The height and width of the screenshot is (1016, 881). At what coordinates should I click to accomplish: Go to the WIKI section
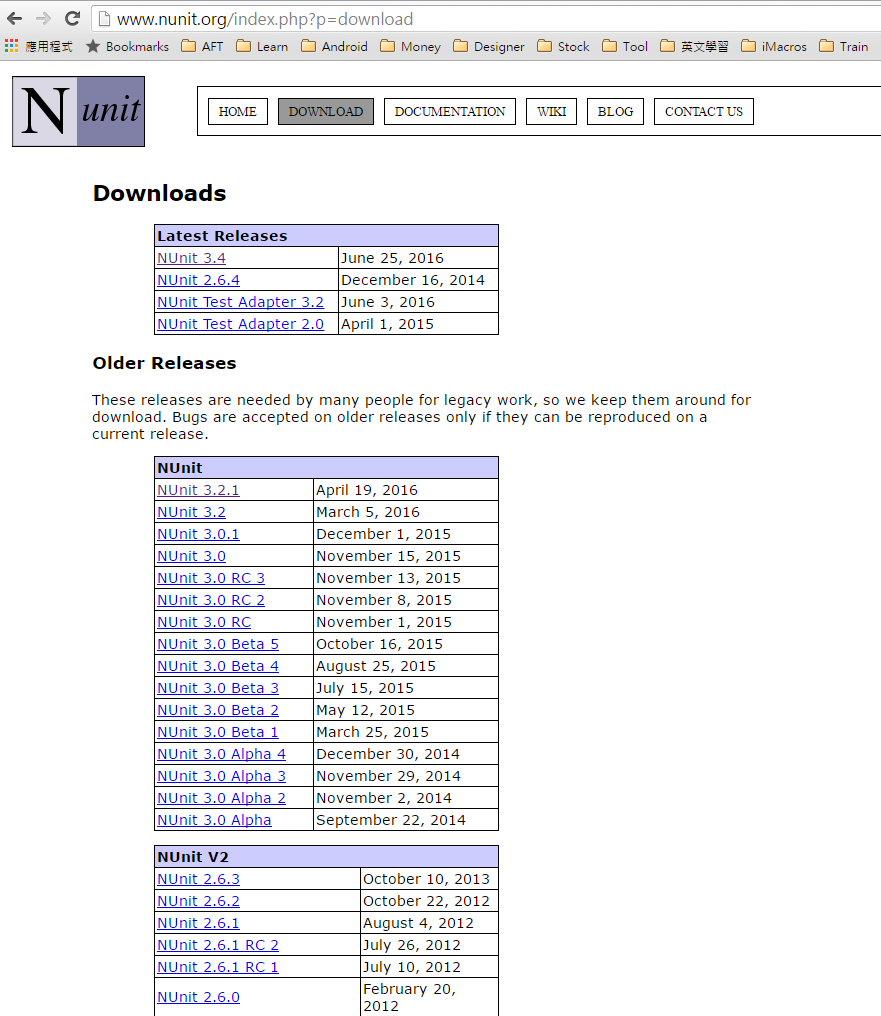551,111
